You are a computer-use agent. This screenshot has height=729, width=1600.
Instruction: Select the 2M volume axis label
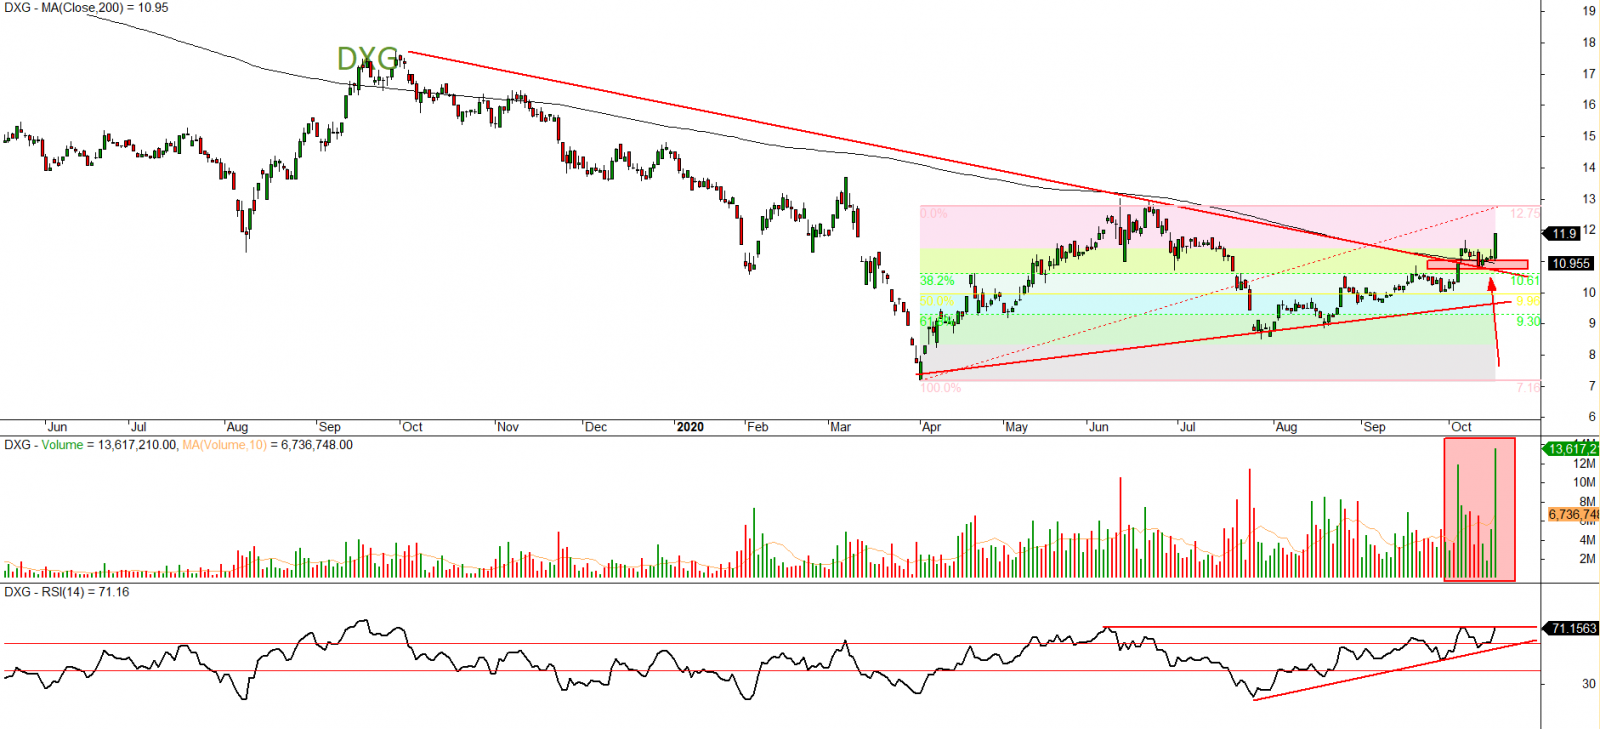[x=1587, y=559]
